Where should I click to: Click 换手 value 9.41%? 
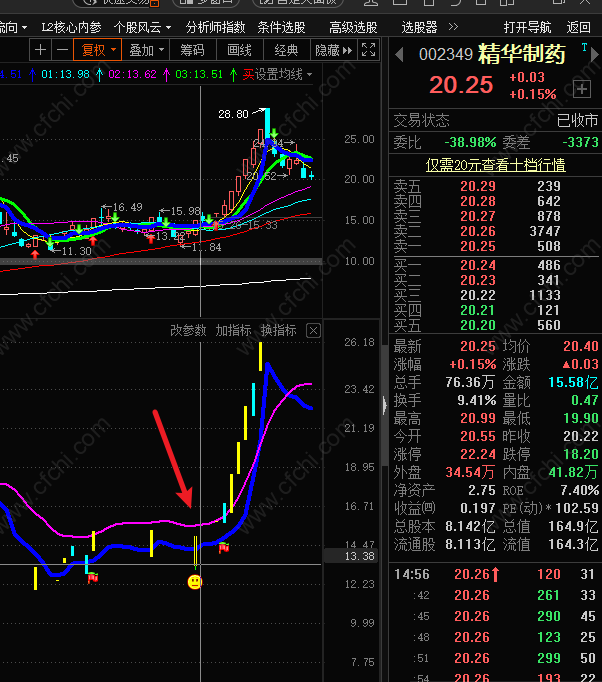click(477, 400)
